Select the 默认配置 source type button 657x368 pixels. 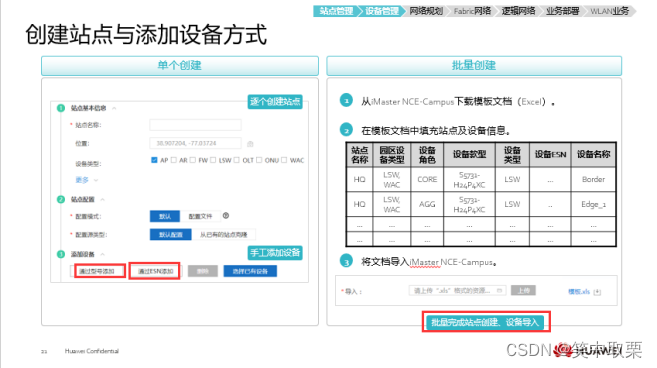pos(171,234)
